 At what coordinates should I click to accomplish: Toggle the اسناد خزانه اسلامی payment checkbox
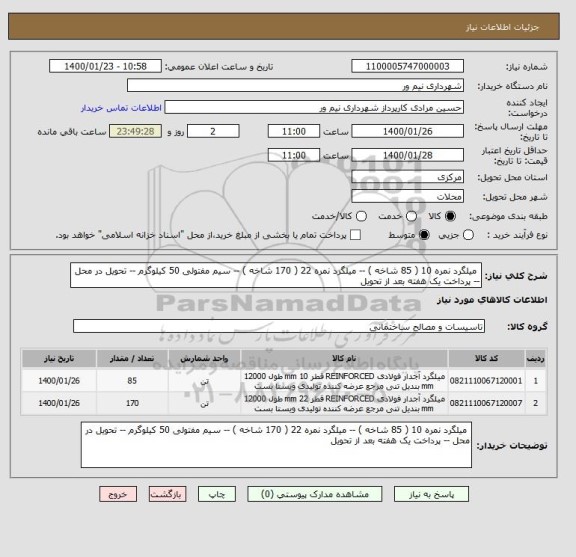tap(355, 235)
